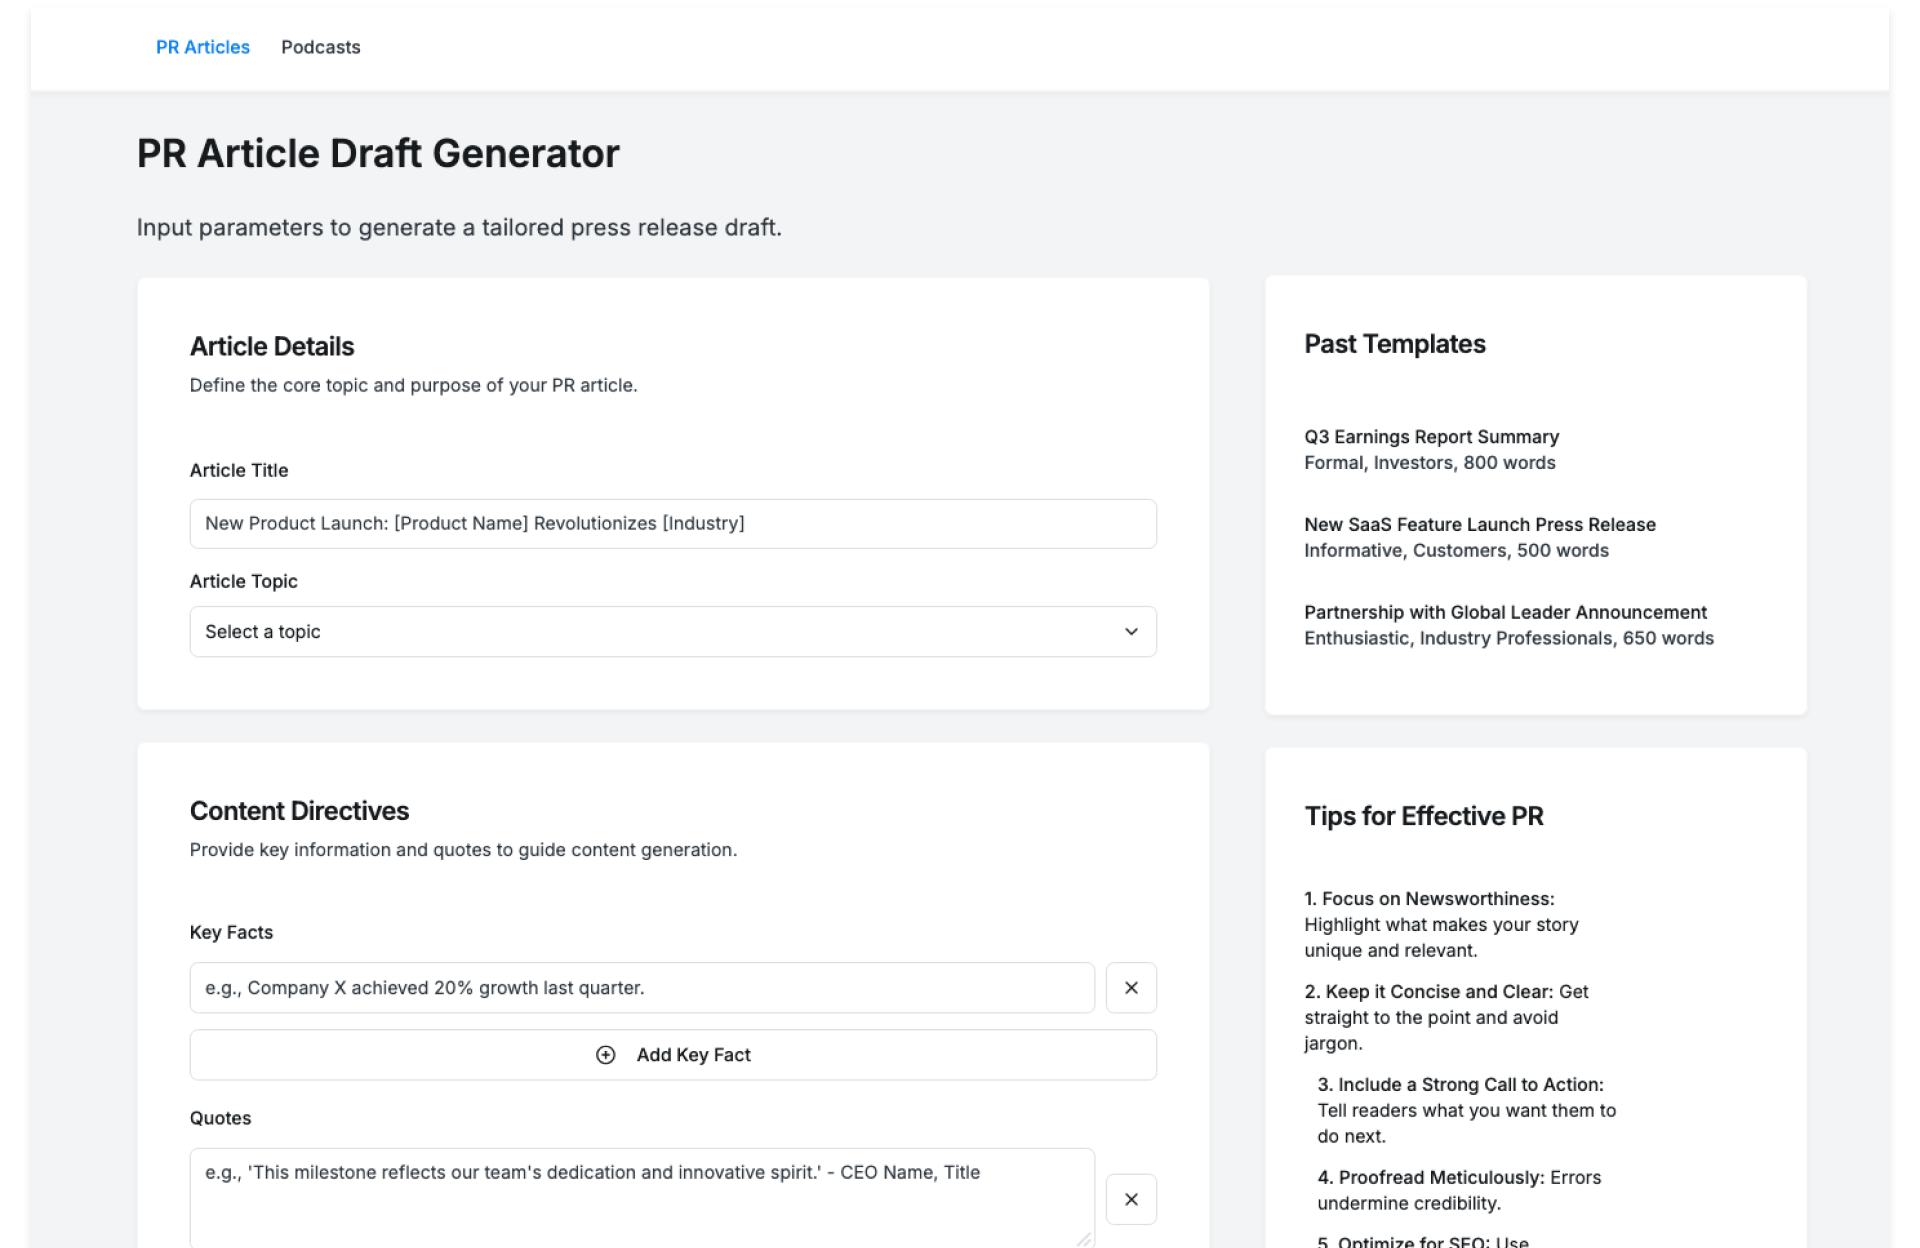Grab the Quotes textarea resize handle

point(1084,1239)
